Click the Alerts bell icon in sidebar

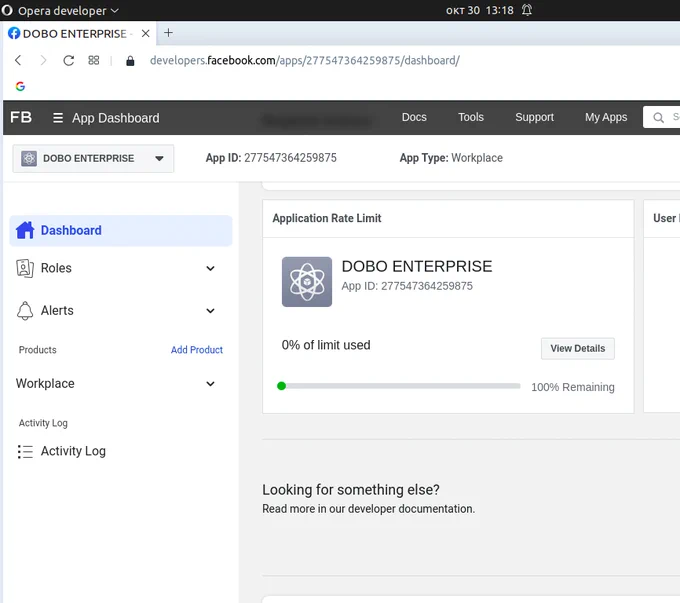tap(25, 311)
